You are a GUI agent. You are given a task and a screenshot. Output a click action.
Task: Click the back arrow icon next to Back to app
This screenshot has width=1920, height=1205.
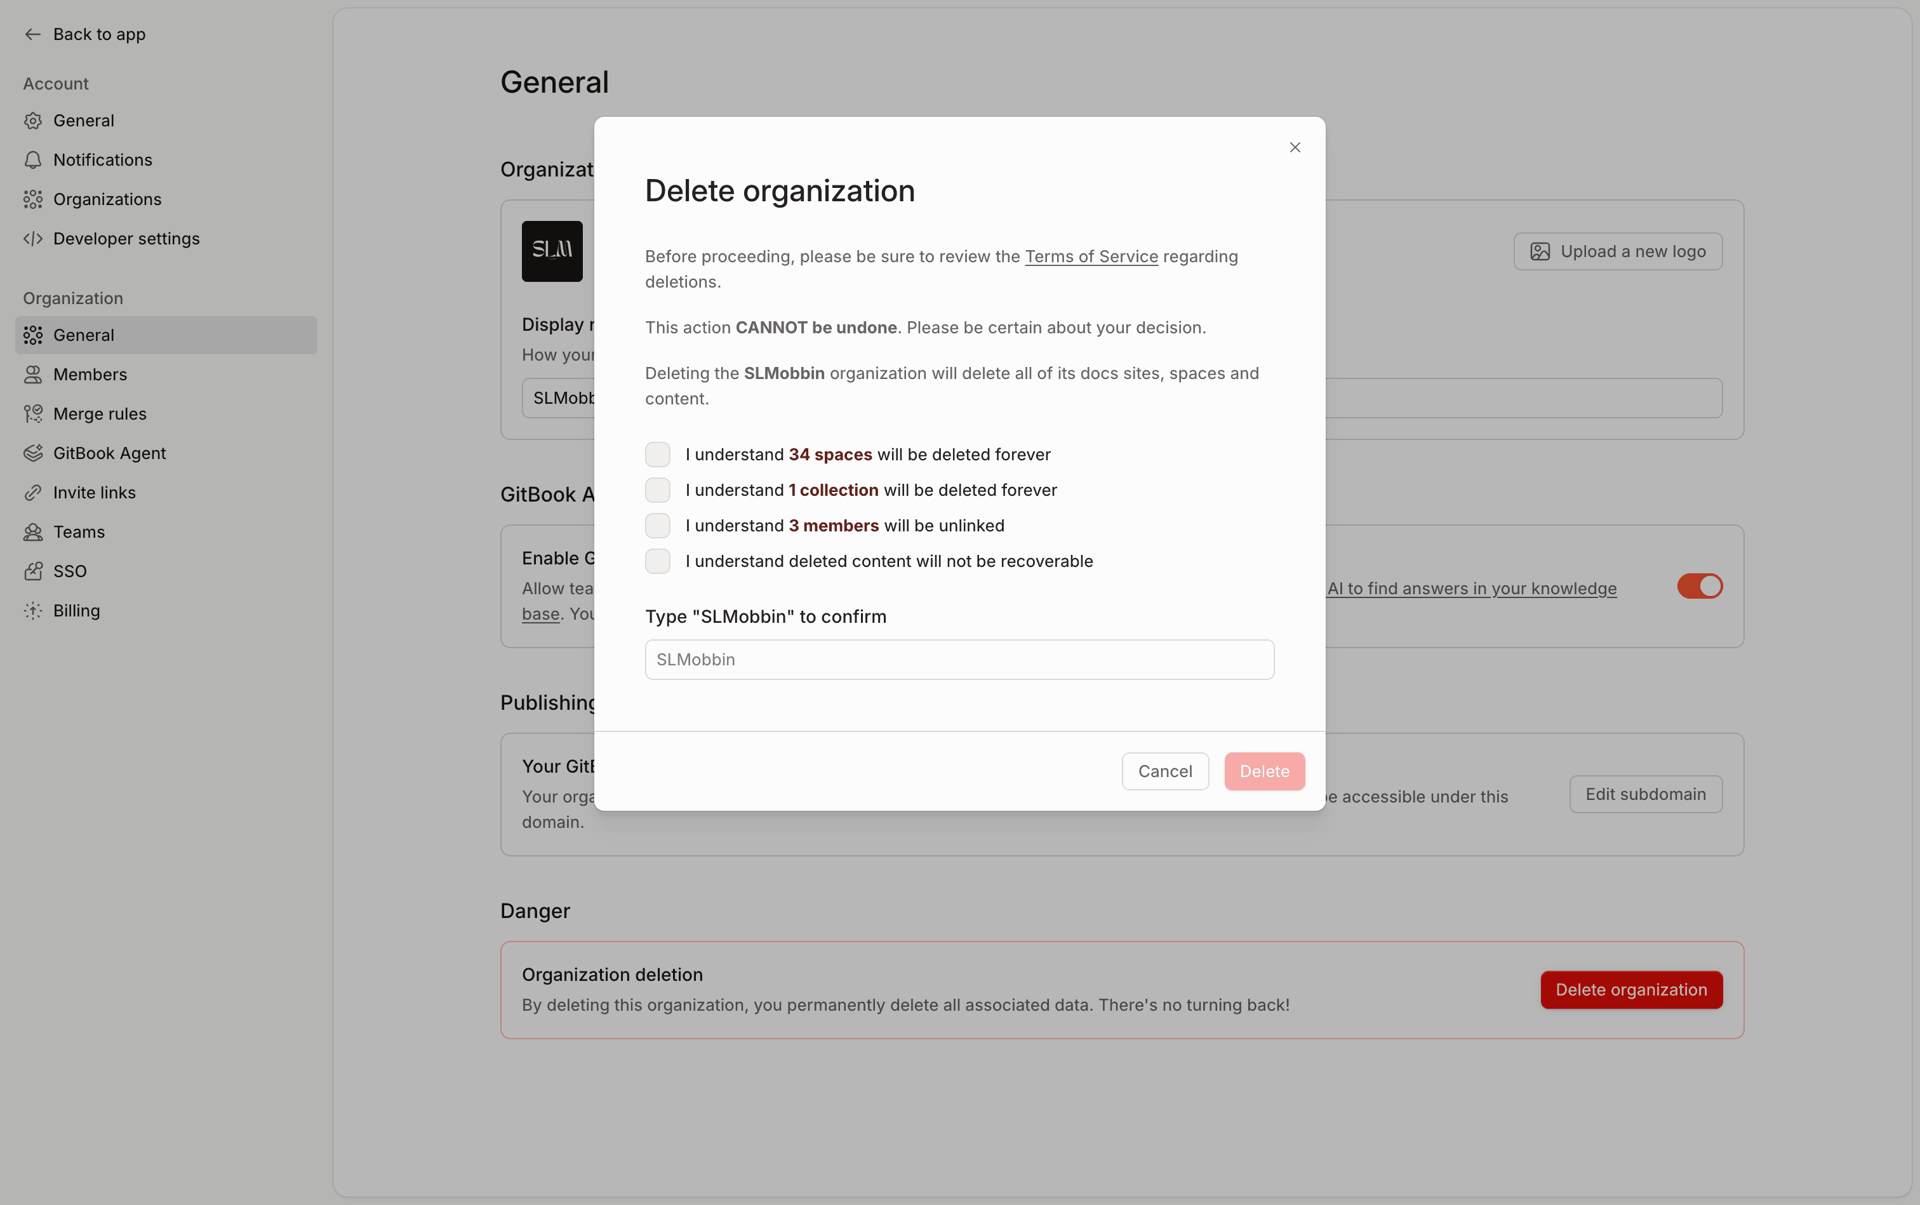[x=33, y=34]
